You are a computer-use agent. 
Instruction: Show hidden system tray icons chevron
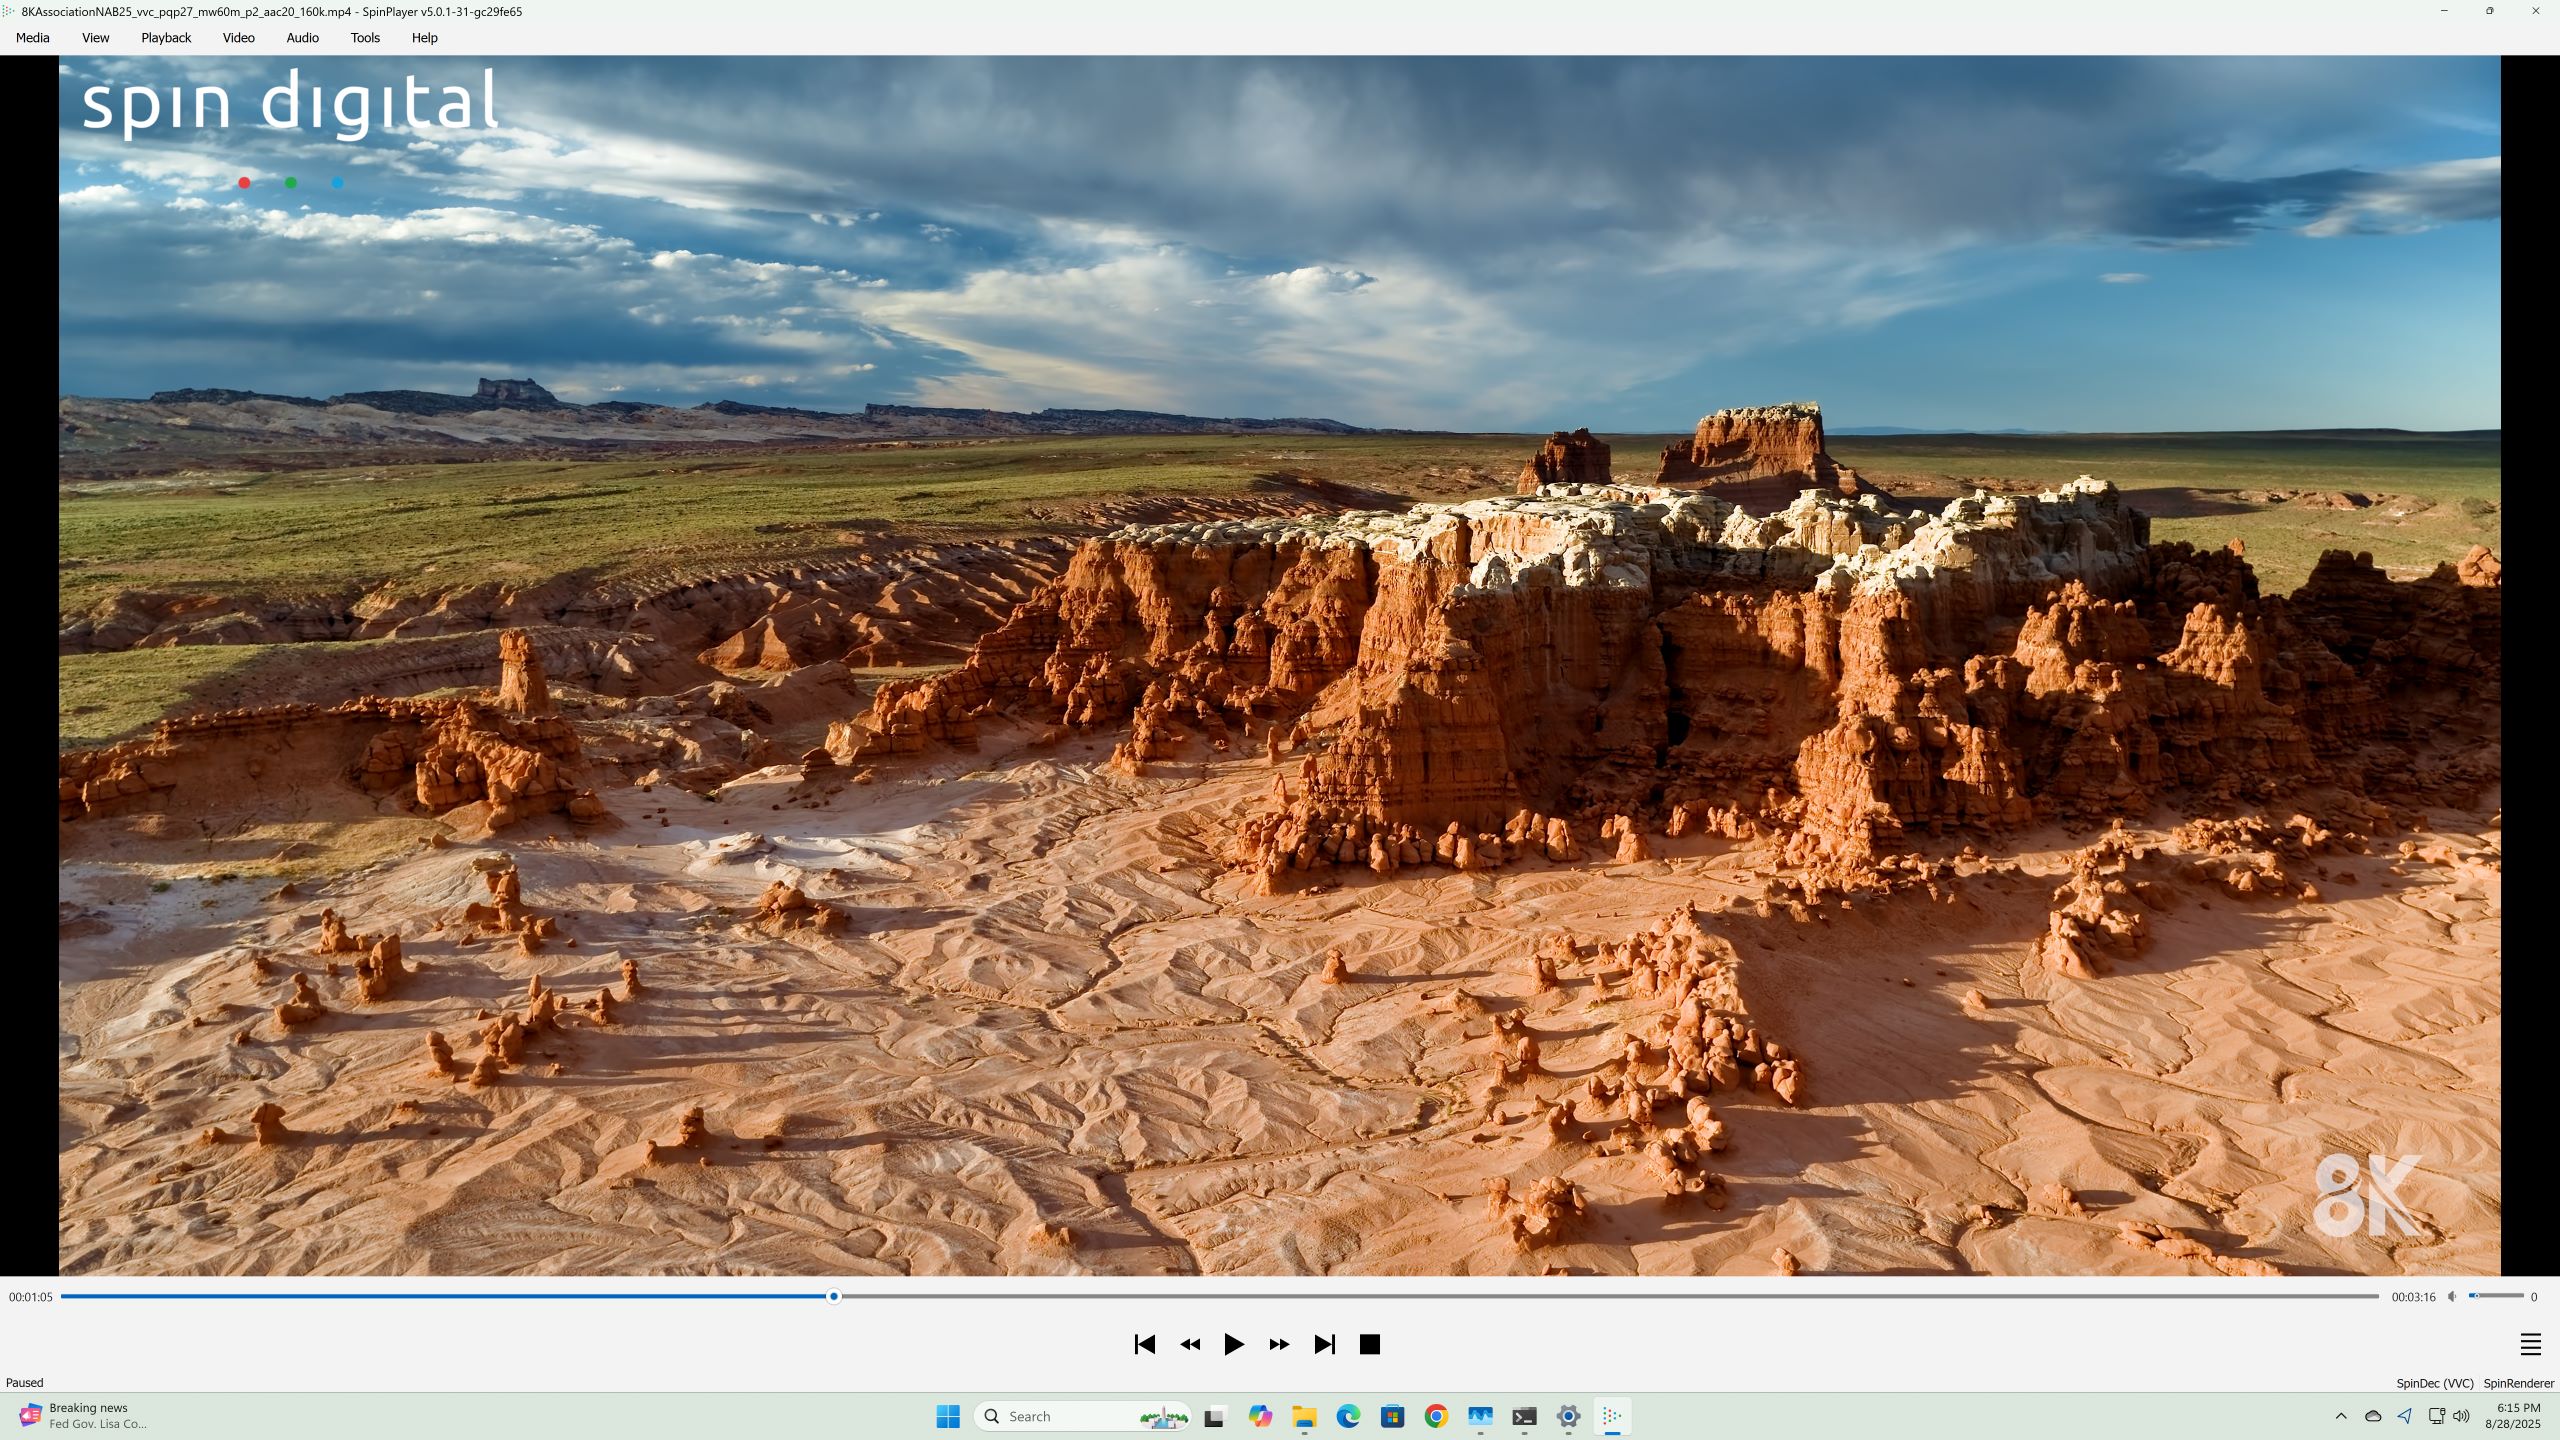coord(2341,1416)
